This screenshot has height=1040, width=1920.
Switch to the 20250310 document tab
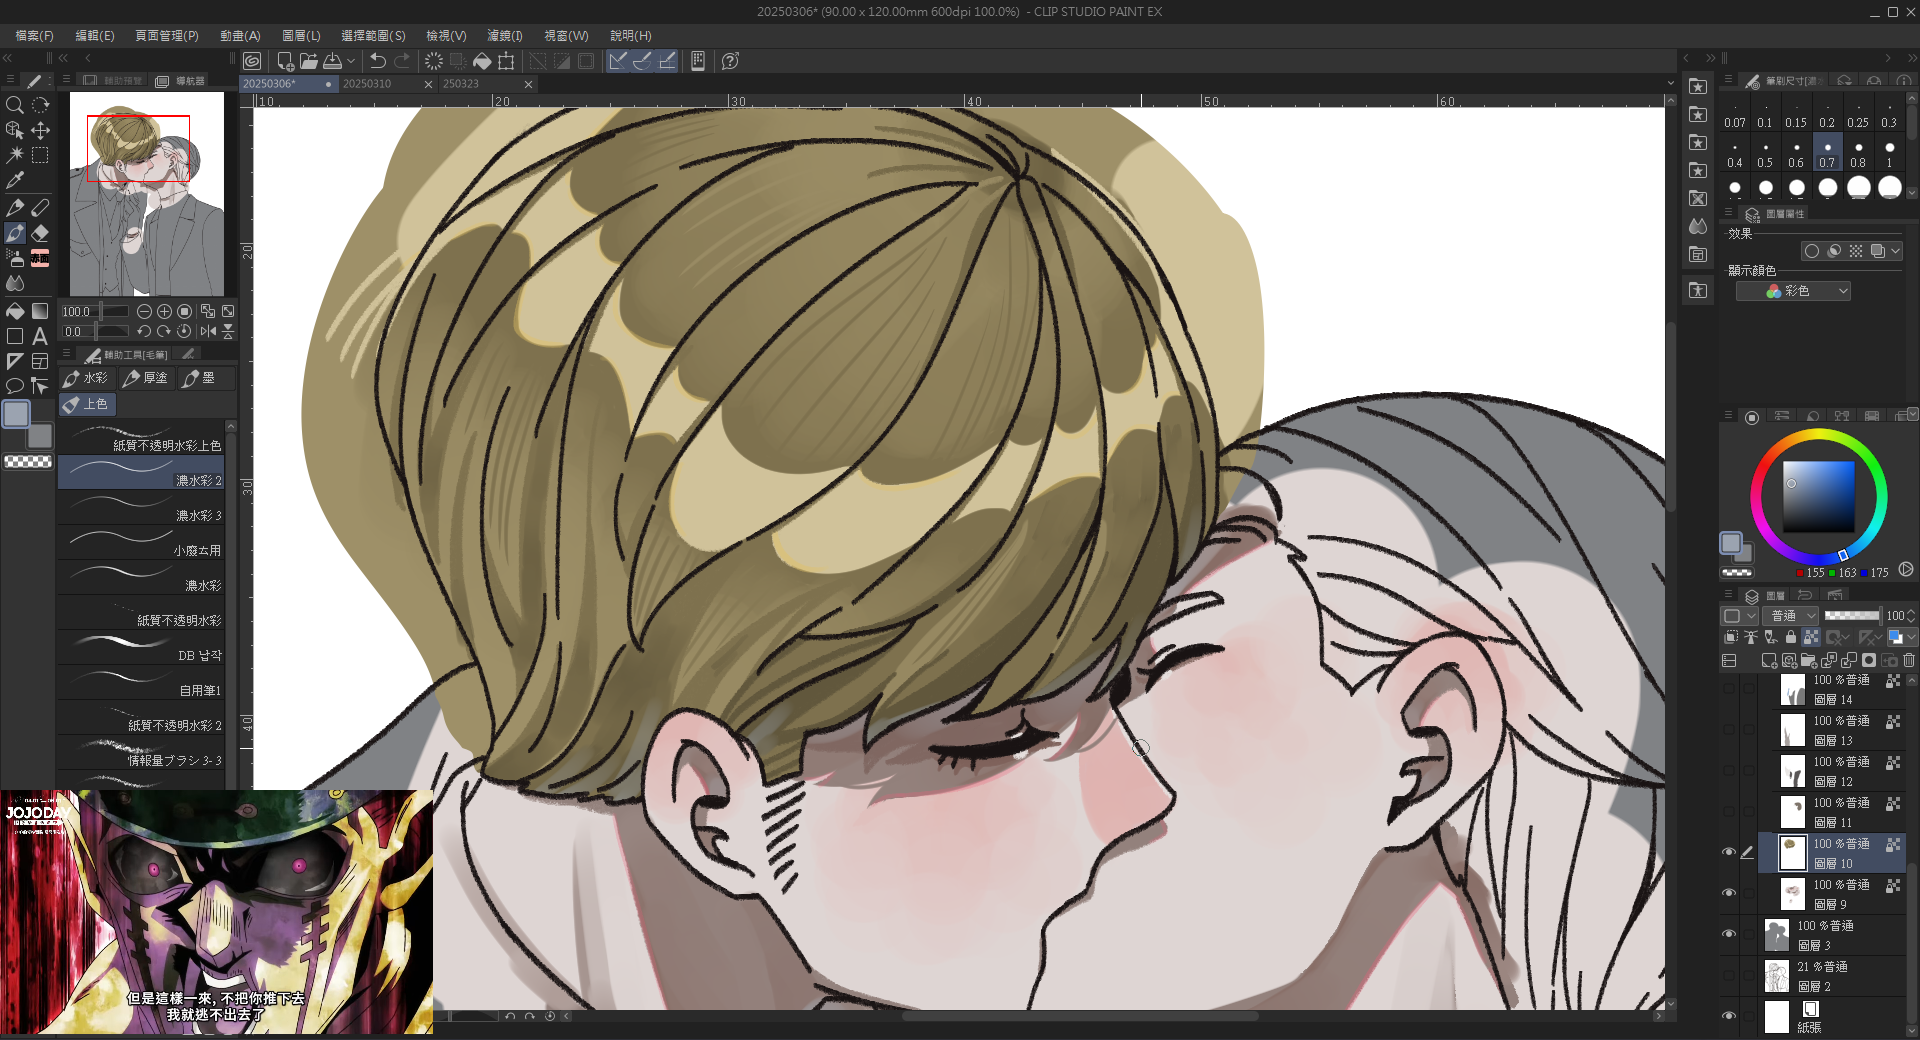click(387, 84)
